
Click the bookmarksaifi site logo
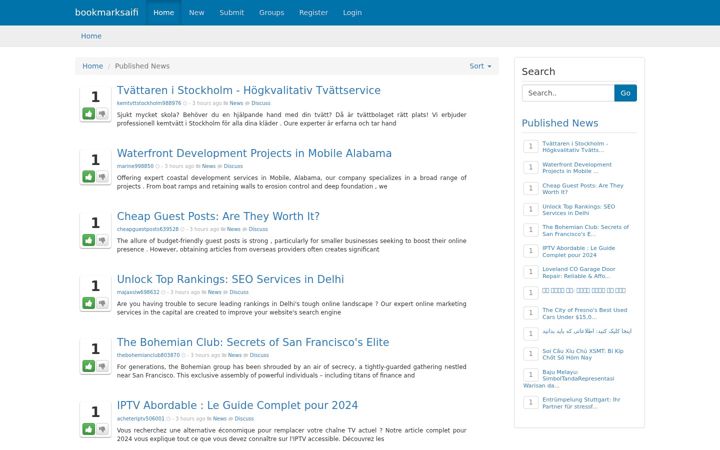107,12
